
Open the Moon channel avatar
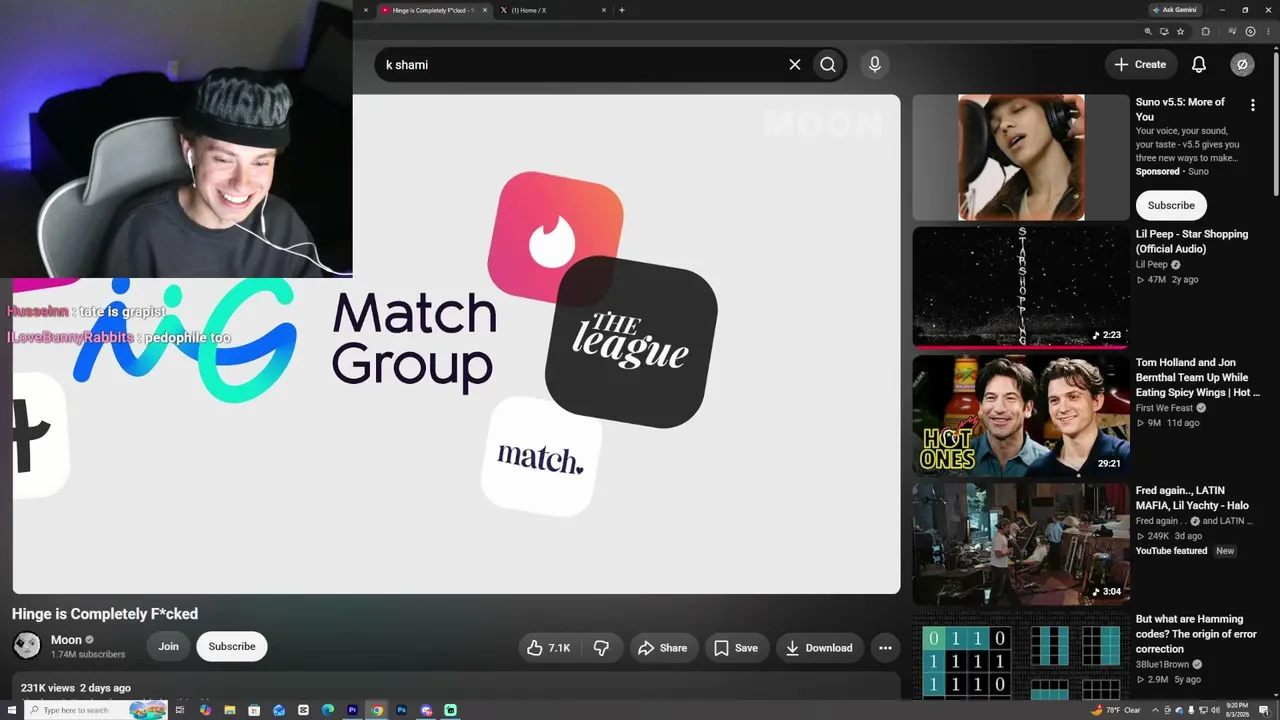(x=27, y=646)
